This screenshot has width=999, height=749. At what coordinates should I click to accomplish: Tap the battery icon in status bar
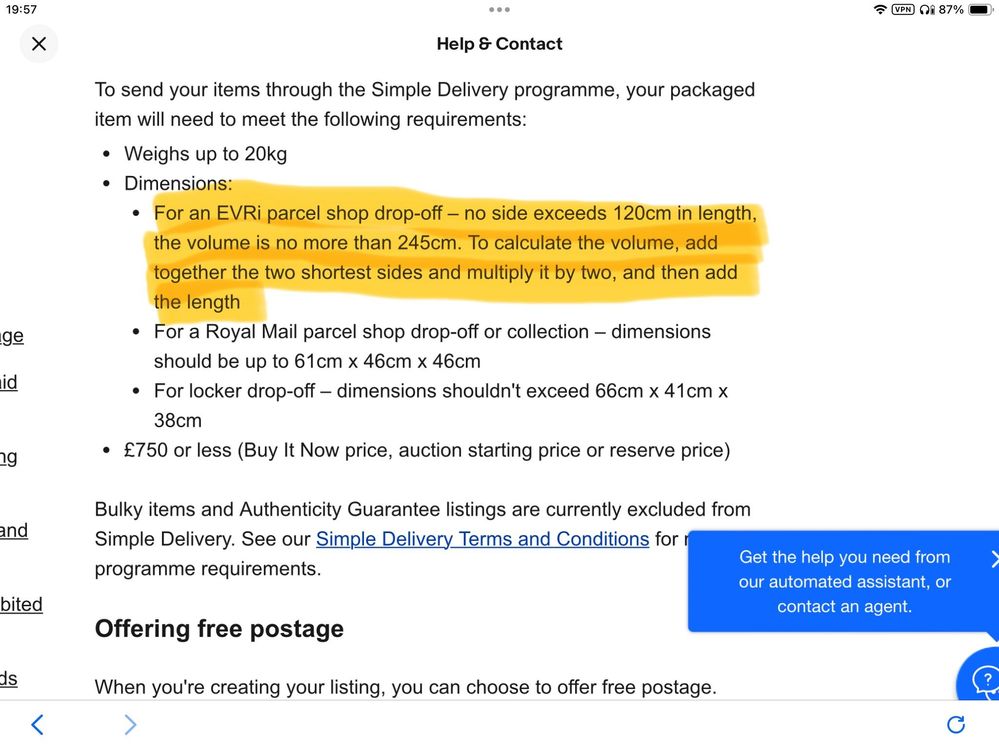pyautogui.click(x=981, y=10)
